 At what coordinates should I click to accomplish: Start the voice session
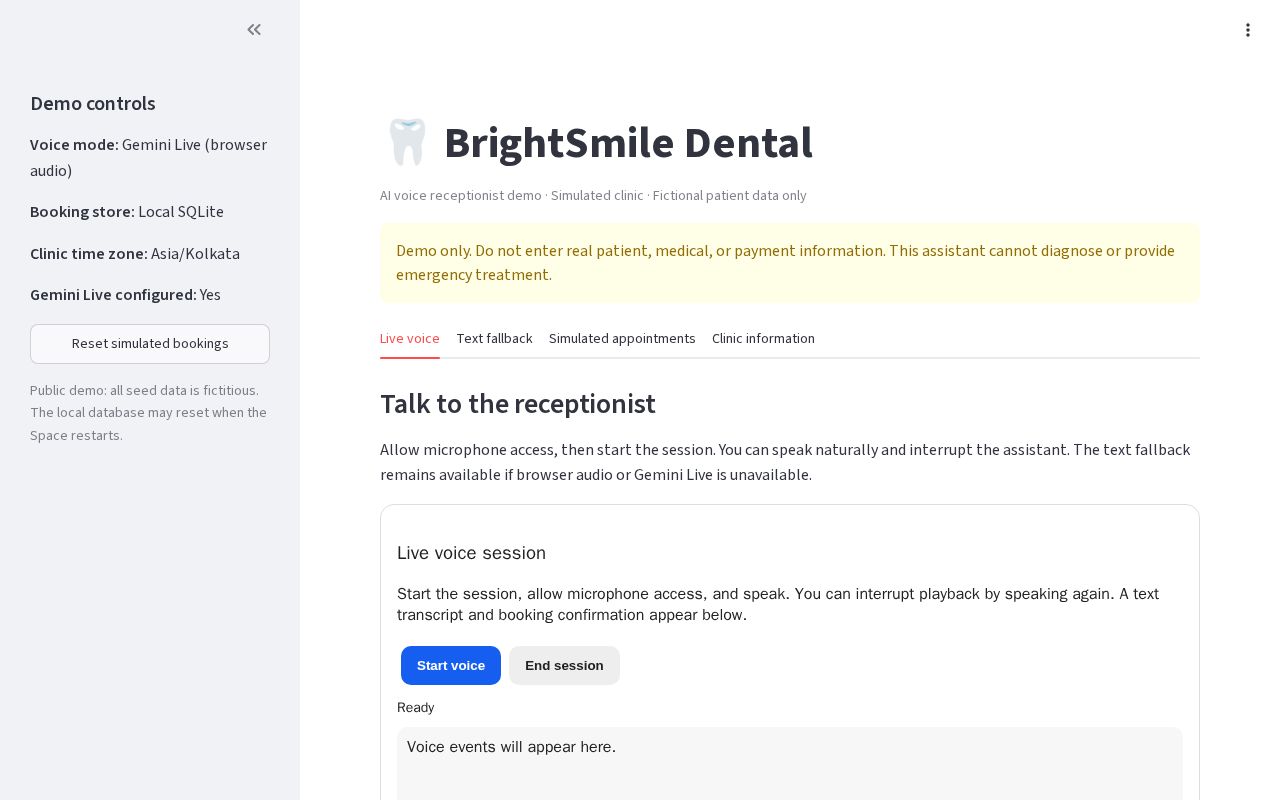[x=451, y=666]
